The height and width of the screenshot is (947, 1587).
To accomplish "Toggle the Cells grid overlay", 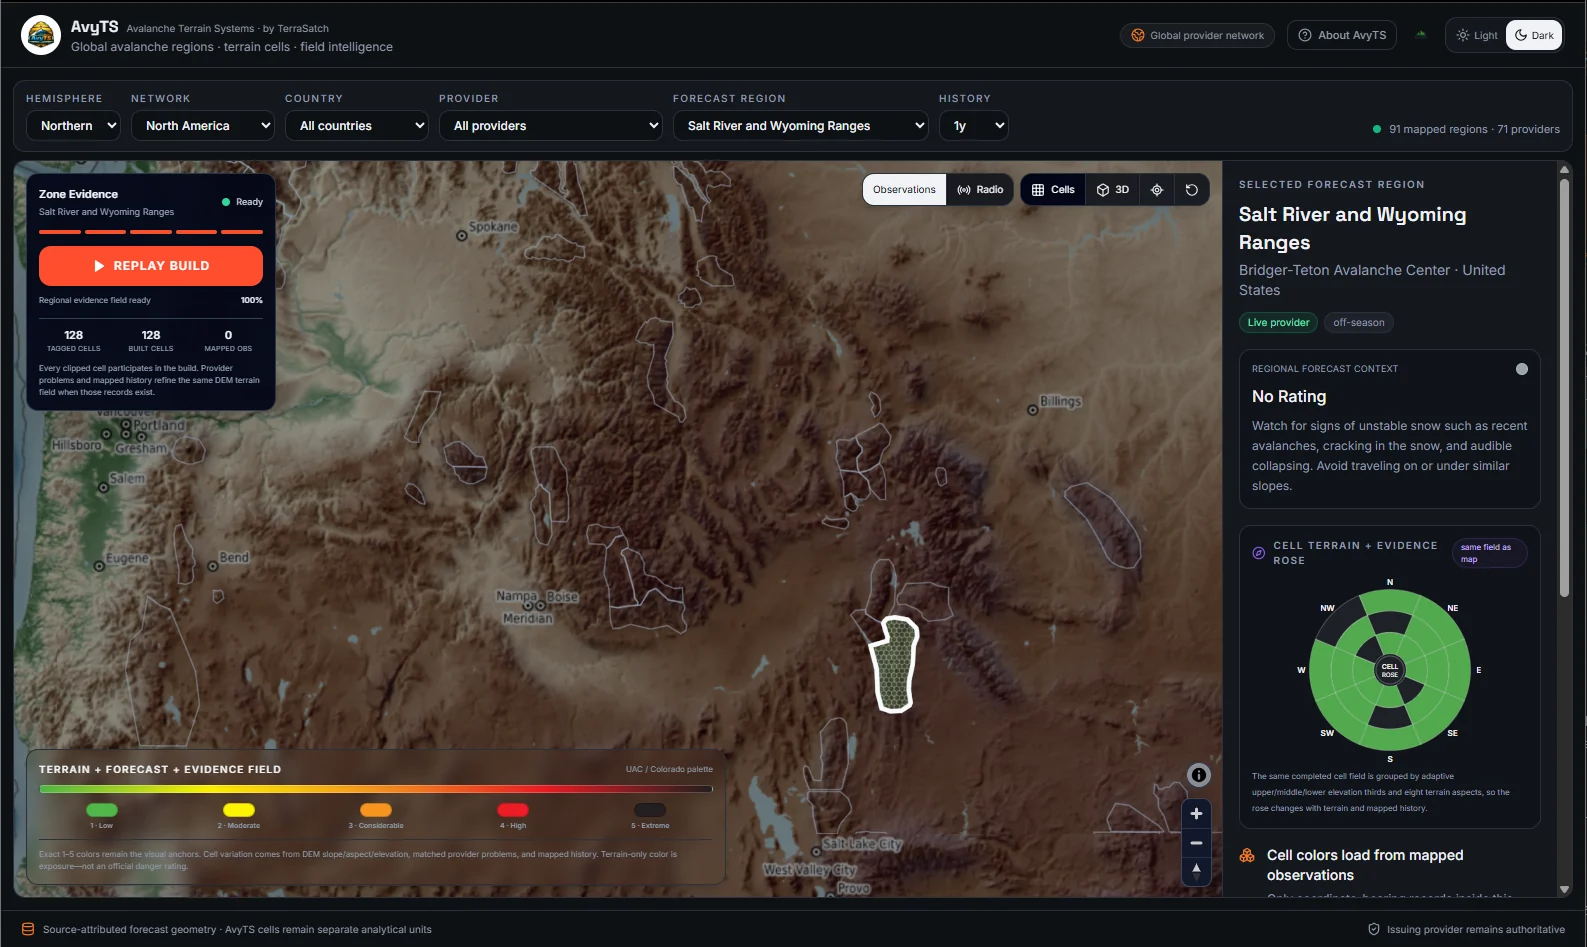I will tap(1053, 190).
